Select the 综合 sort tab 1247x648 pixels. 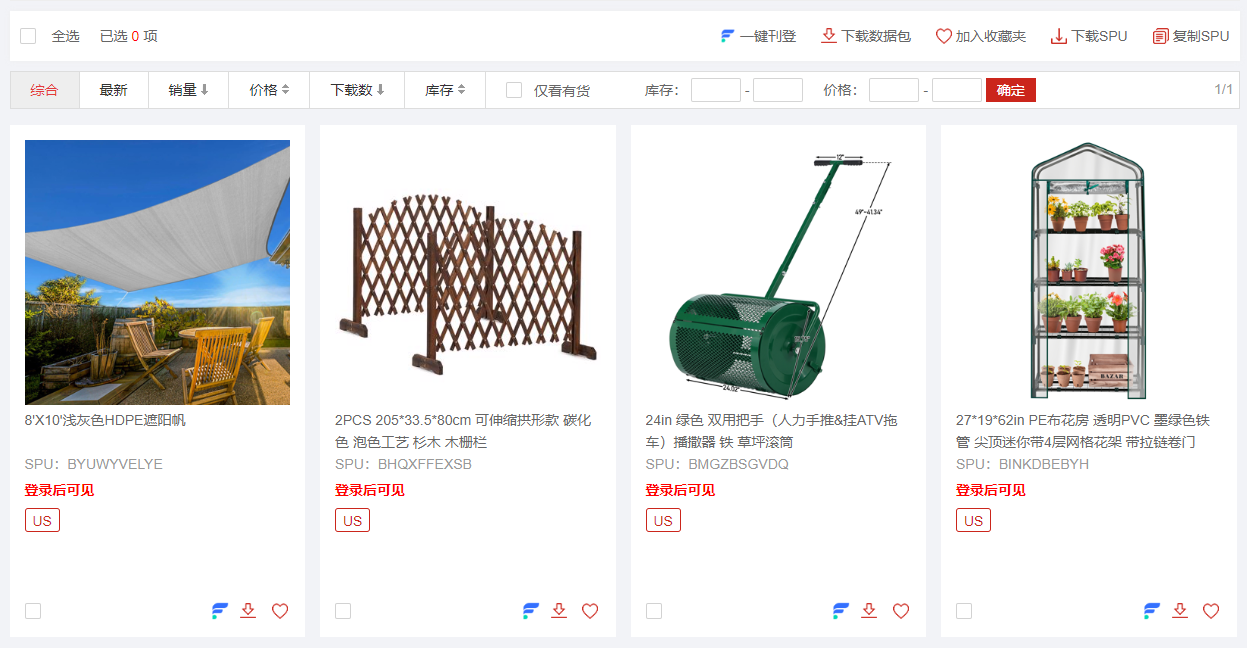[x=44, y=90]
